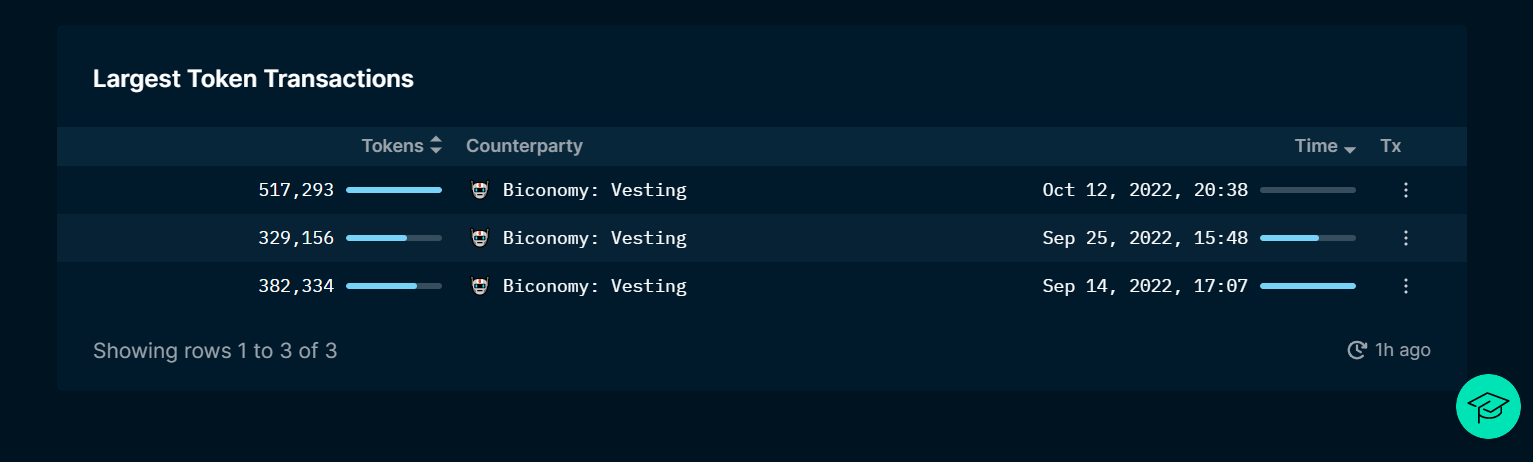Click the token bar next to 517,293
Screen dimensions: 1533x462
394,190
